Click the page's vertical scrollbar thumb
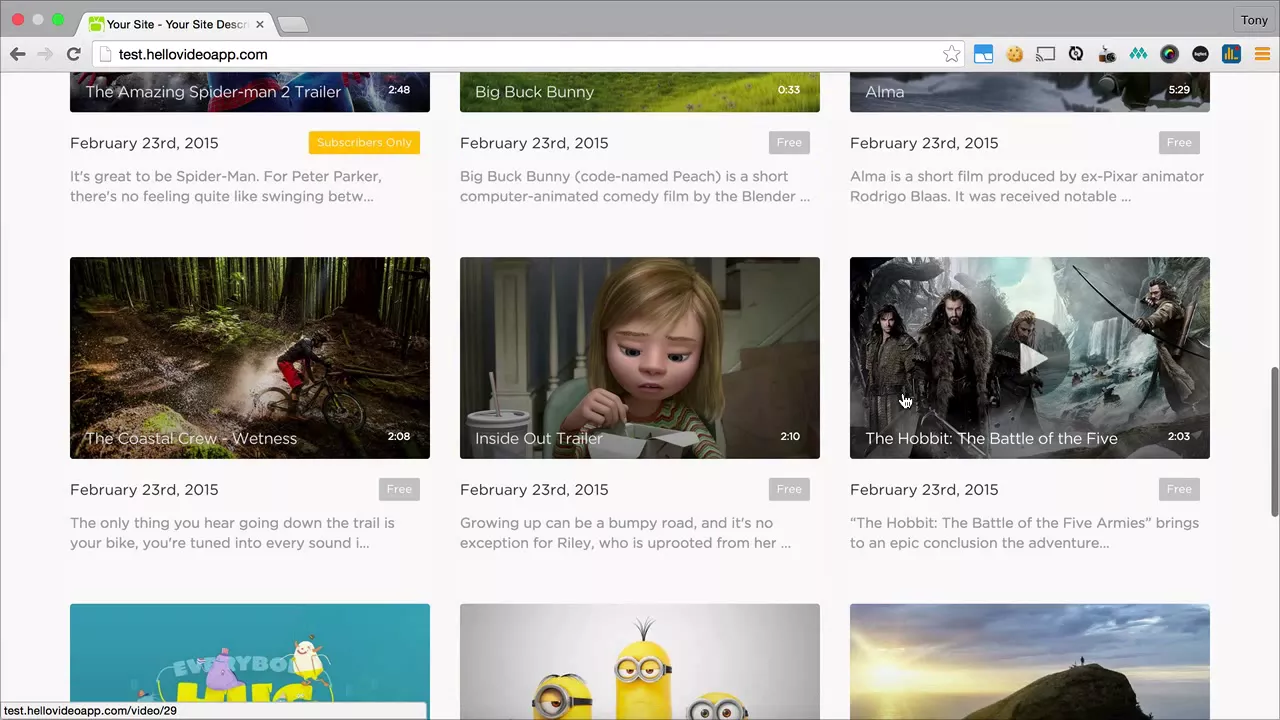 1274,442
